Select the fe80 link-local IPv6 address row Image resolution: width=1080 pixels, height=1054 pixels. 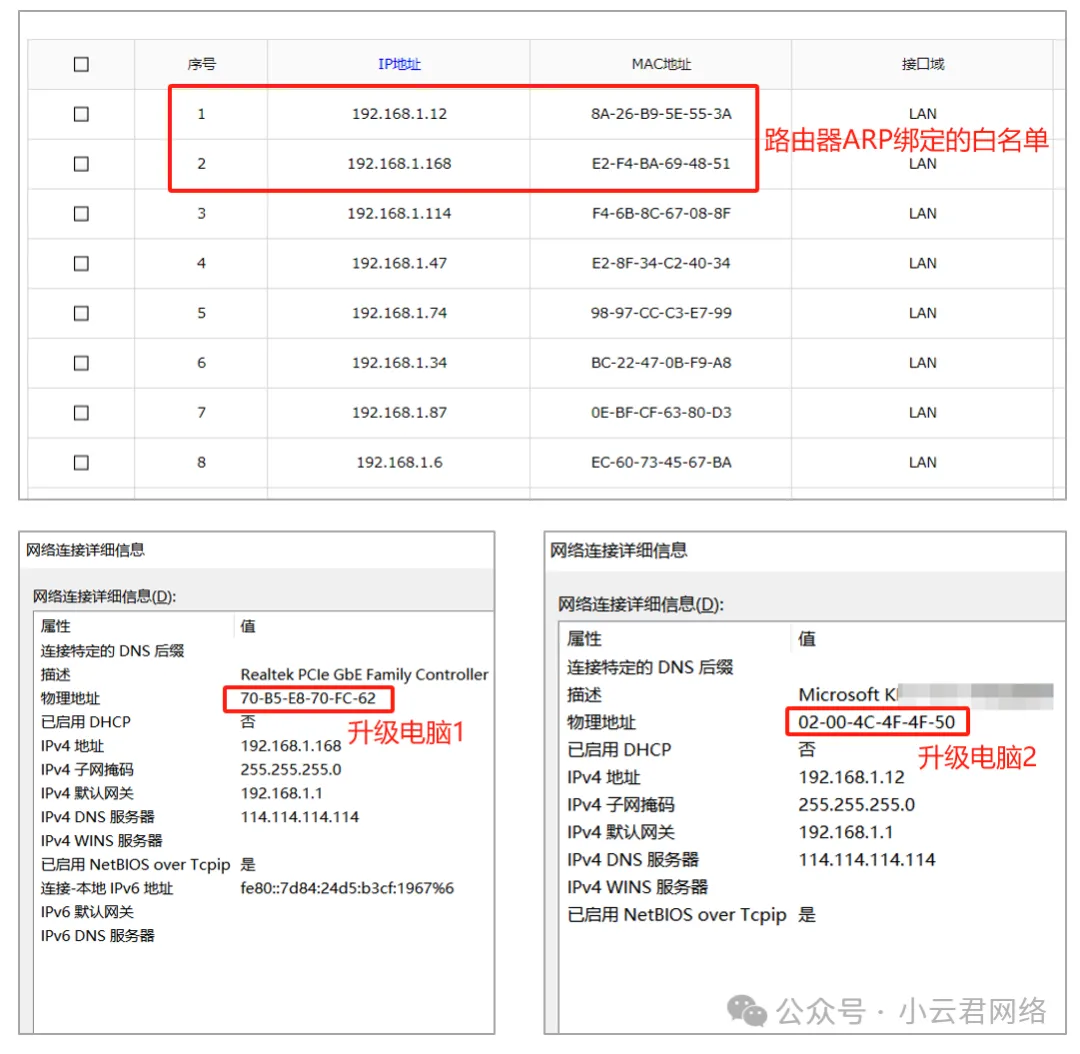[347, 888]
